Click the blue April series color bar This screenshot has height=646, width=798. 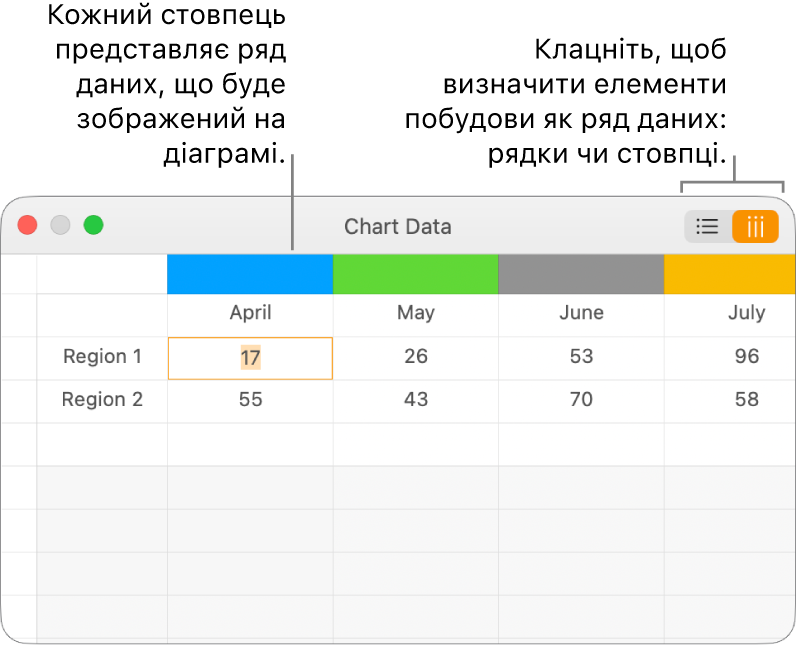pos(250,274)
